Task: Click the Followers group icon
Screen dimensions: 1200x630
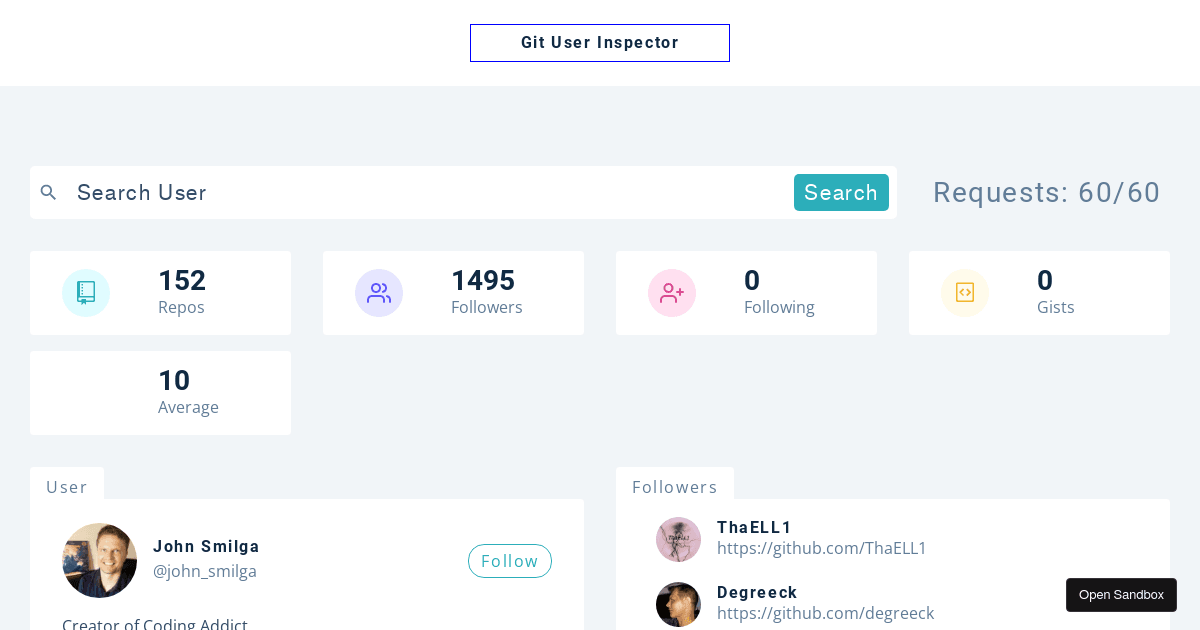Action: 379,292
